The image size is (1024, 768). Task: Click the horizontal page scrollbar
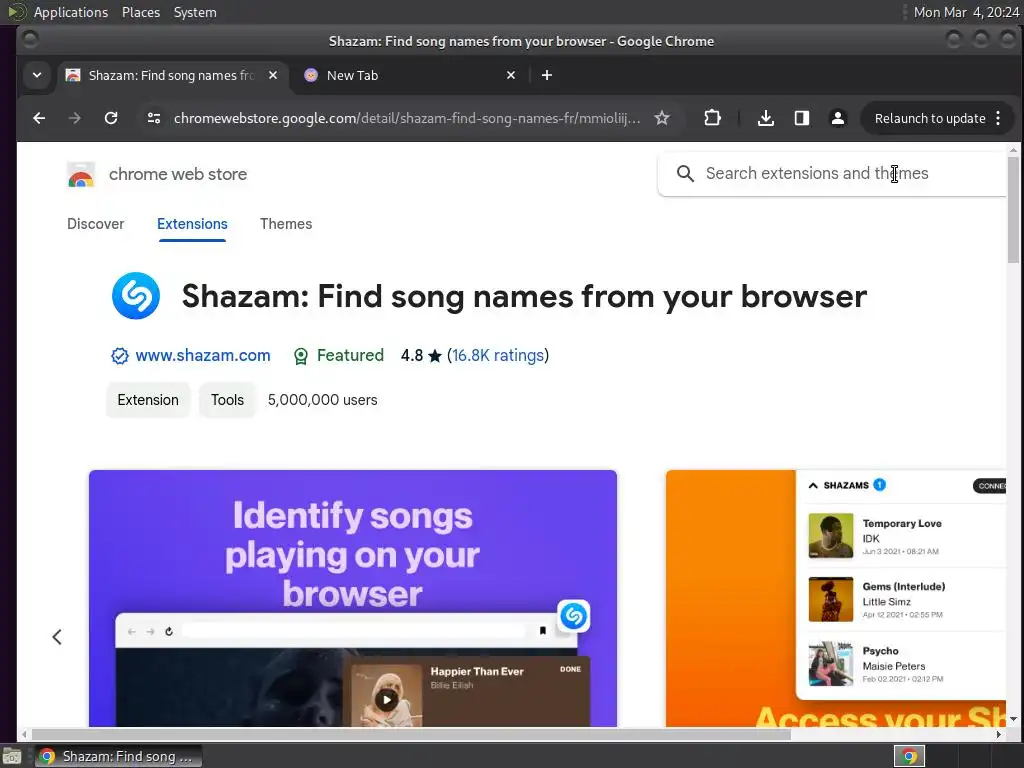(x=411, y=735)
